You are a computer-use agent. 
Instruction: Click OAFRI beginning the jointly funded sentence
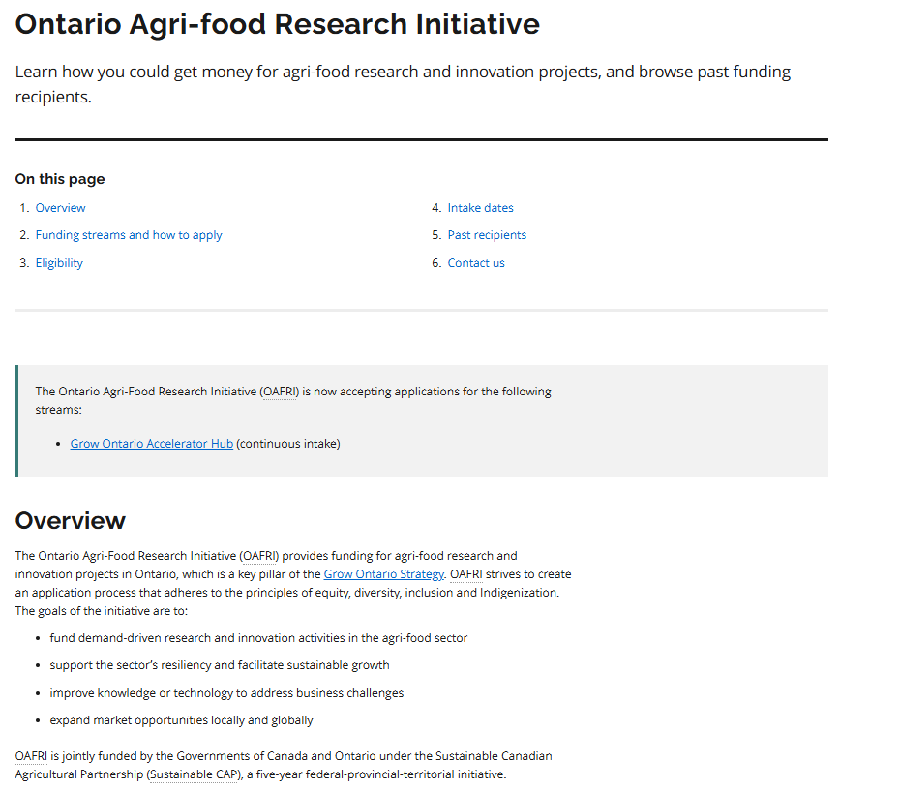click(31, 756)
